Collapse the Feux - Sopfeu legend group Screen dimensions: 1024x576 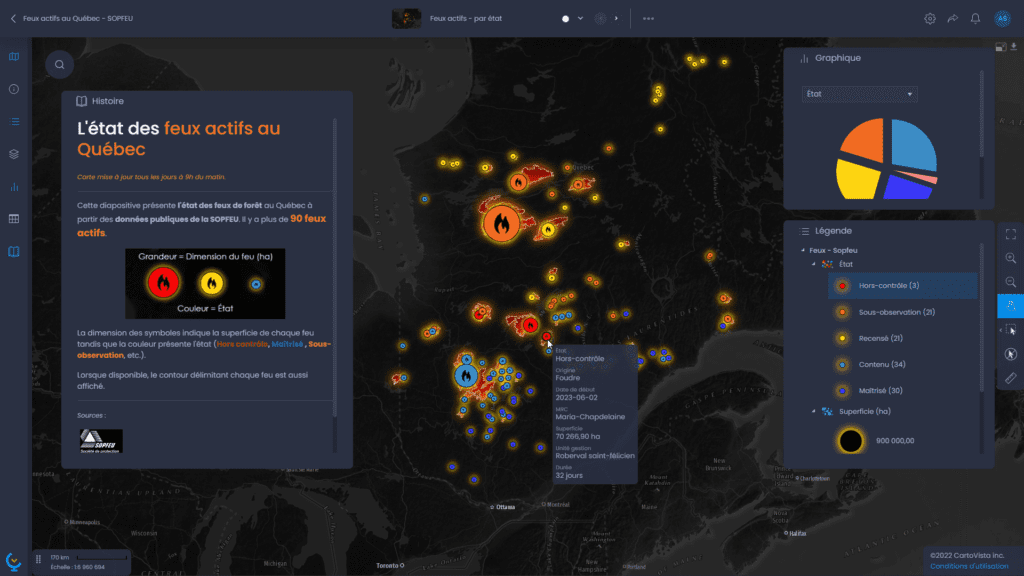click(x=803, y=250)
